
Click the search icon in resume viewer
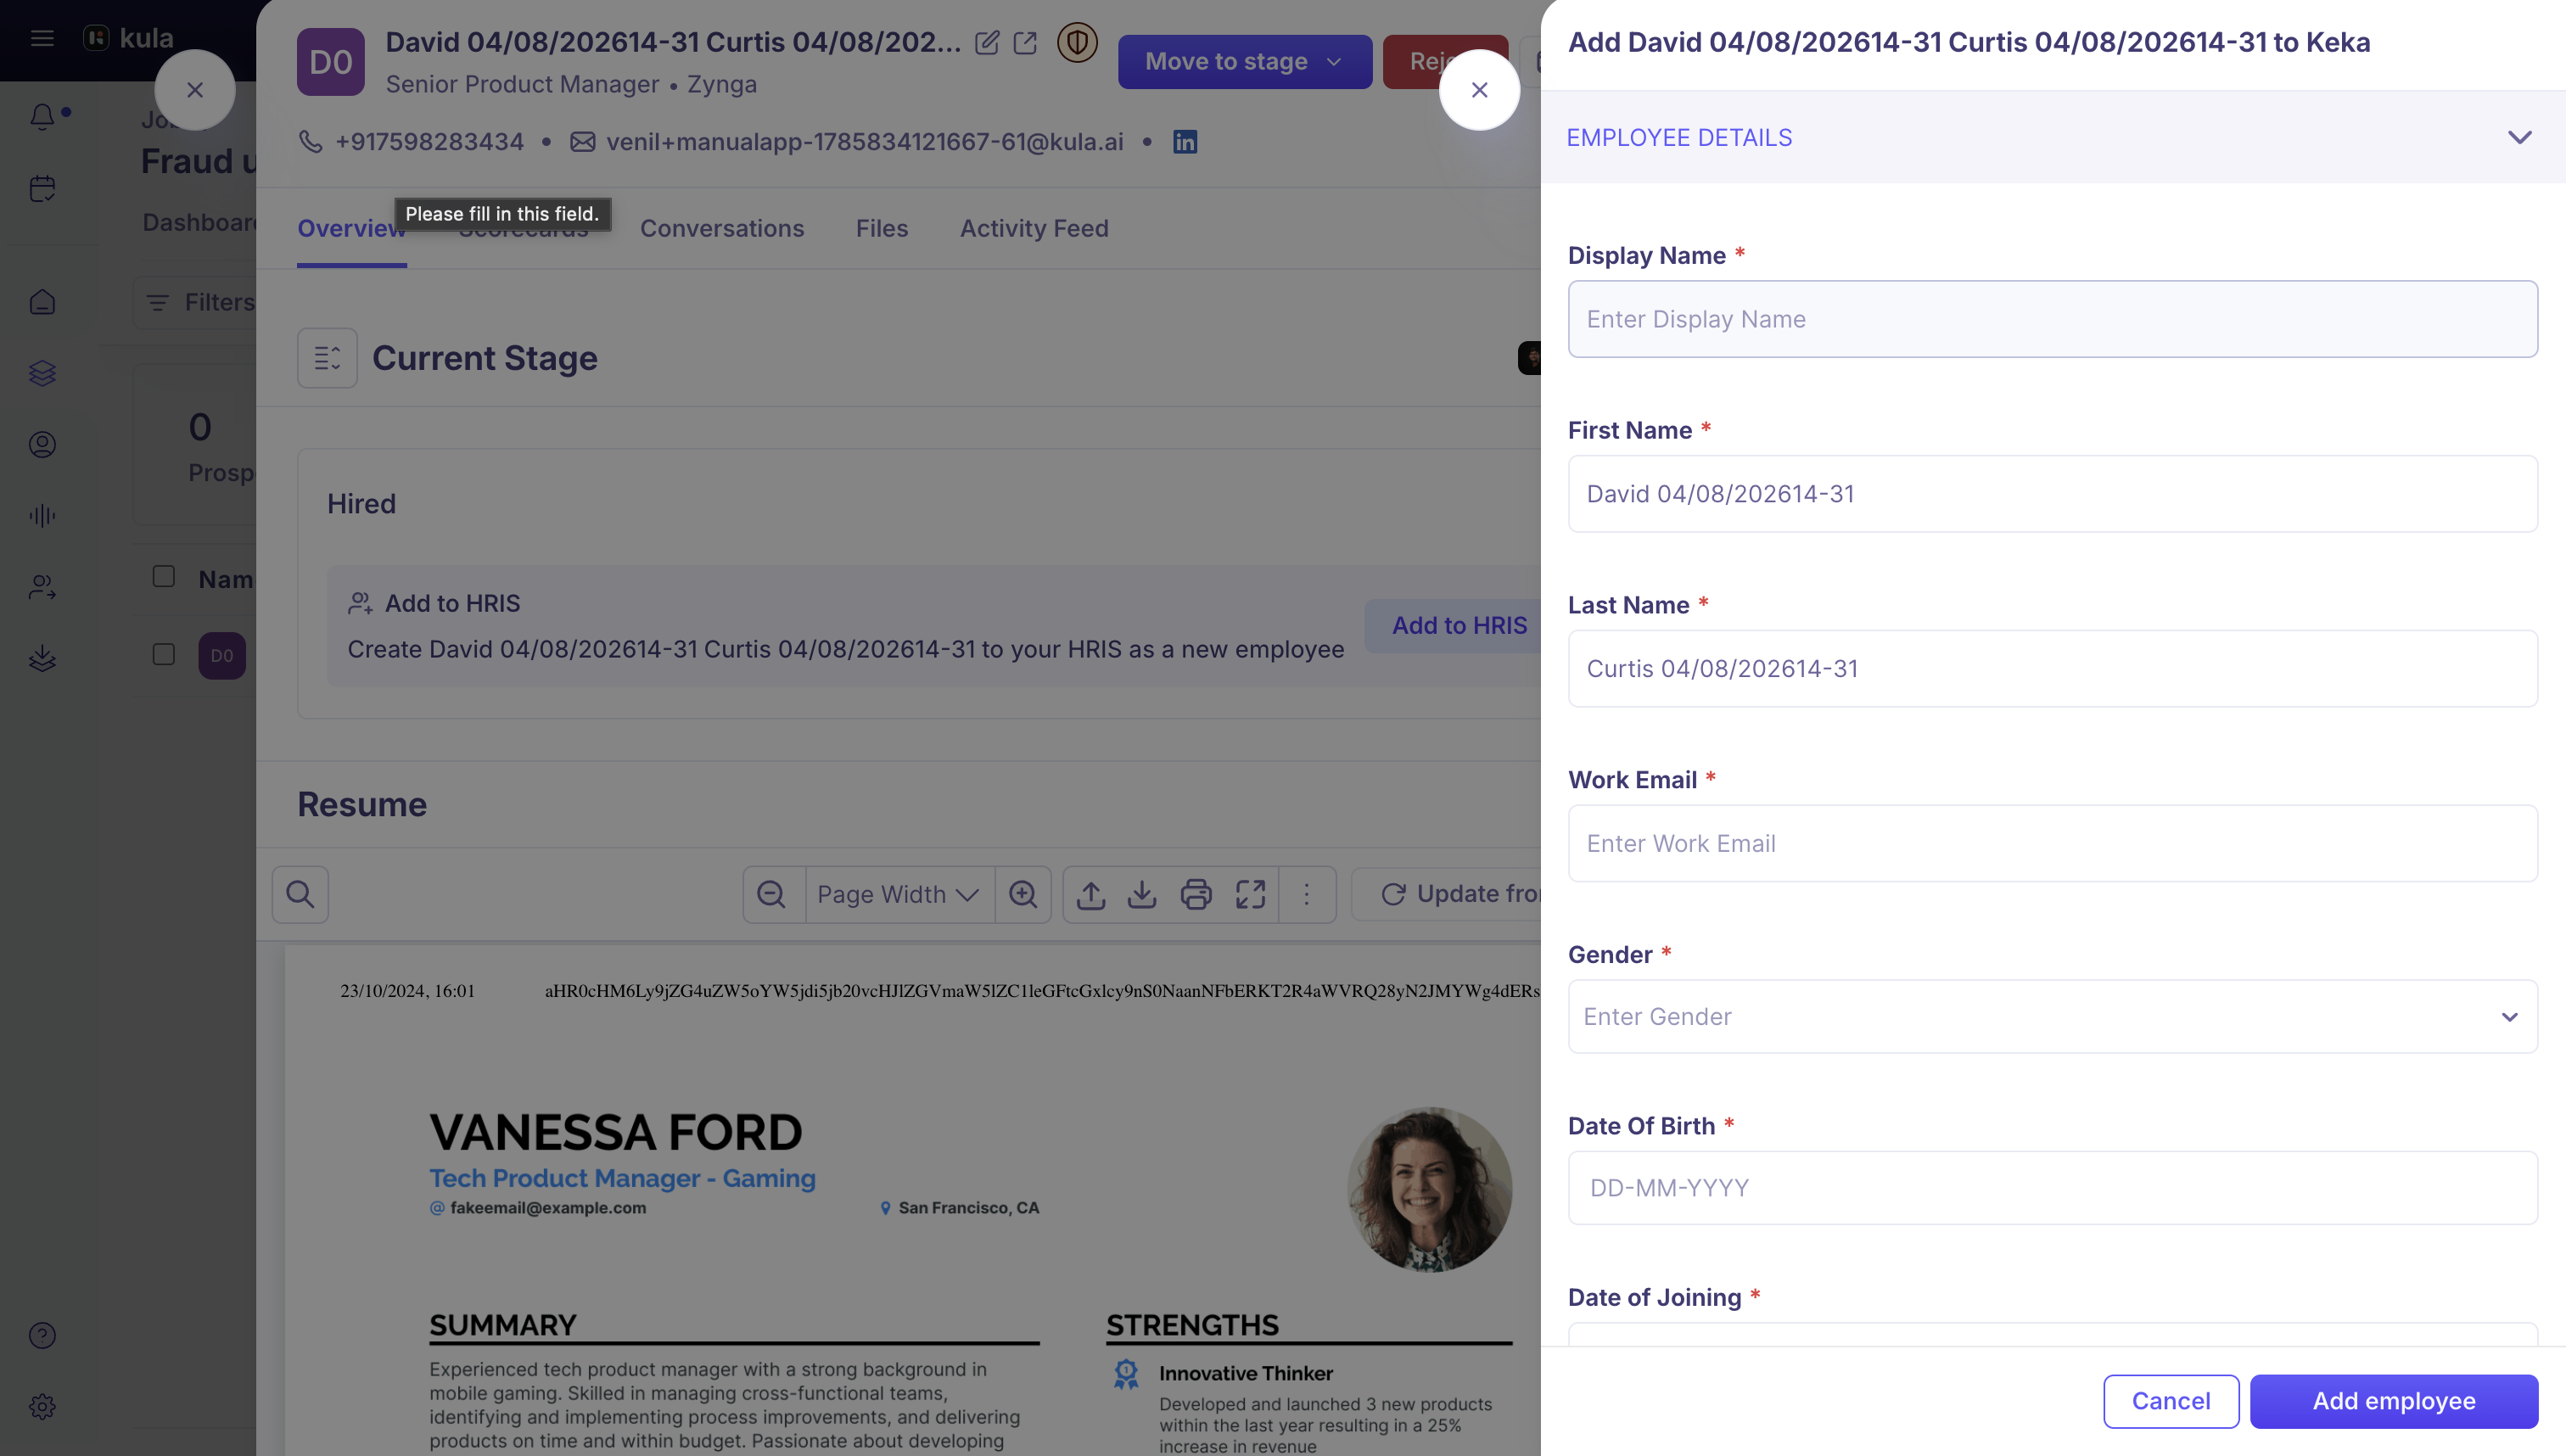[300, 894]
